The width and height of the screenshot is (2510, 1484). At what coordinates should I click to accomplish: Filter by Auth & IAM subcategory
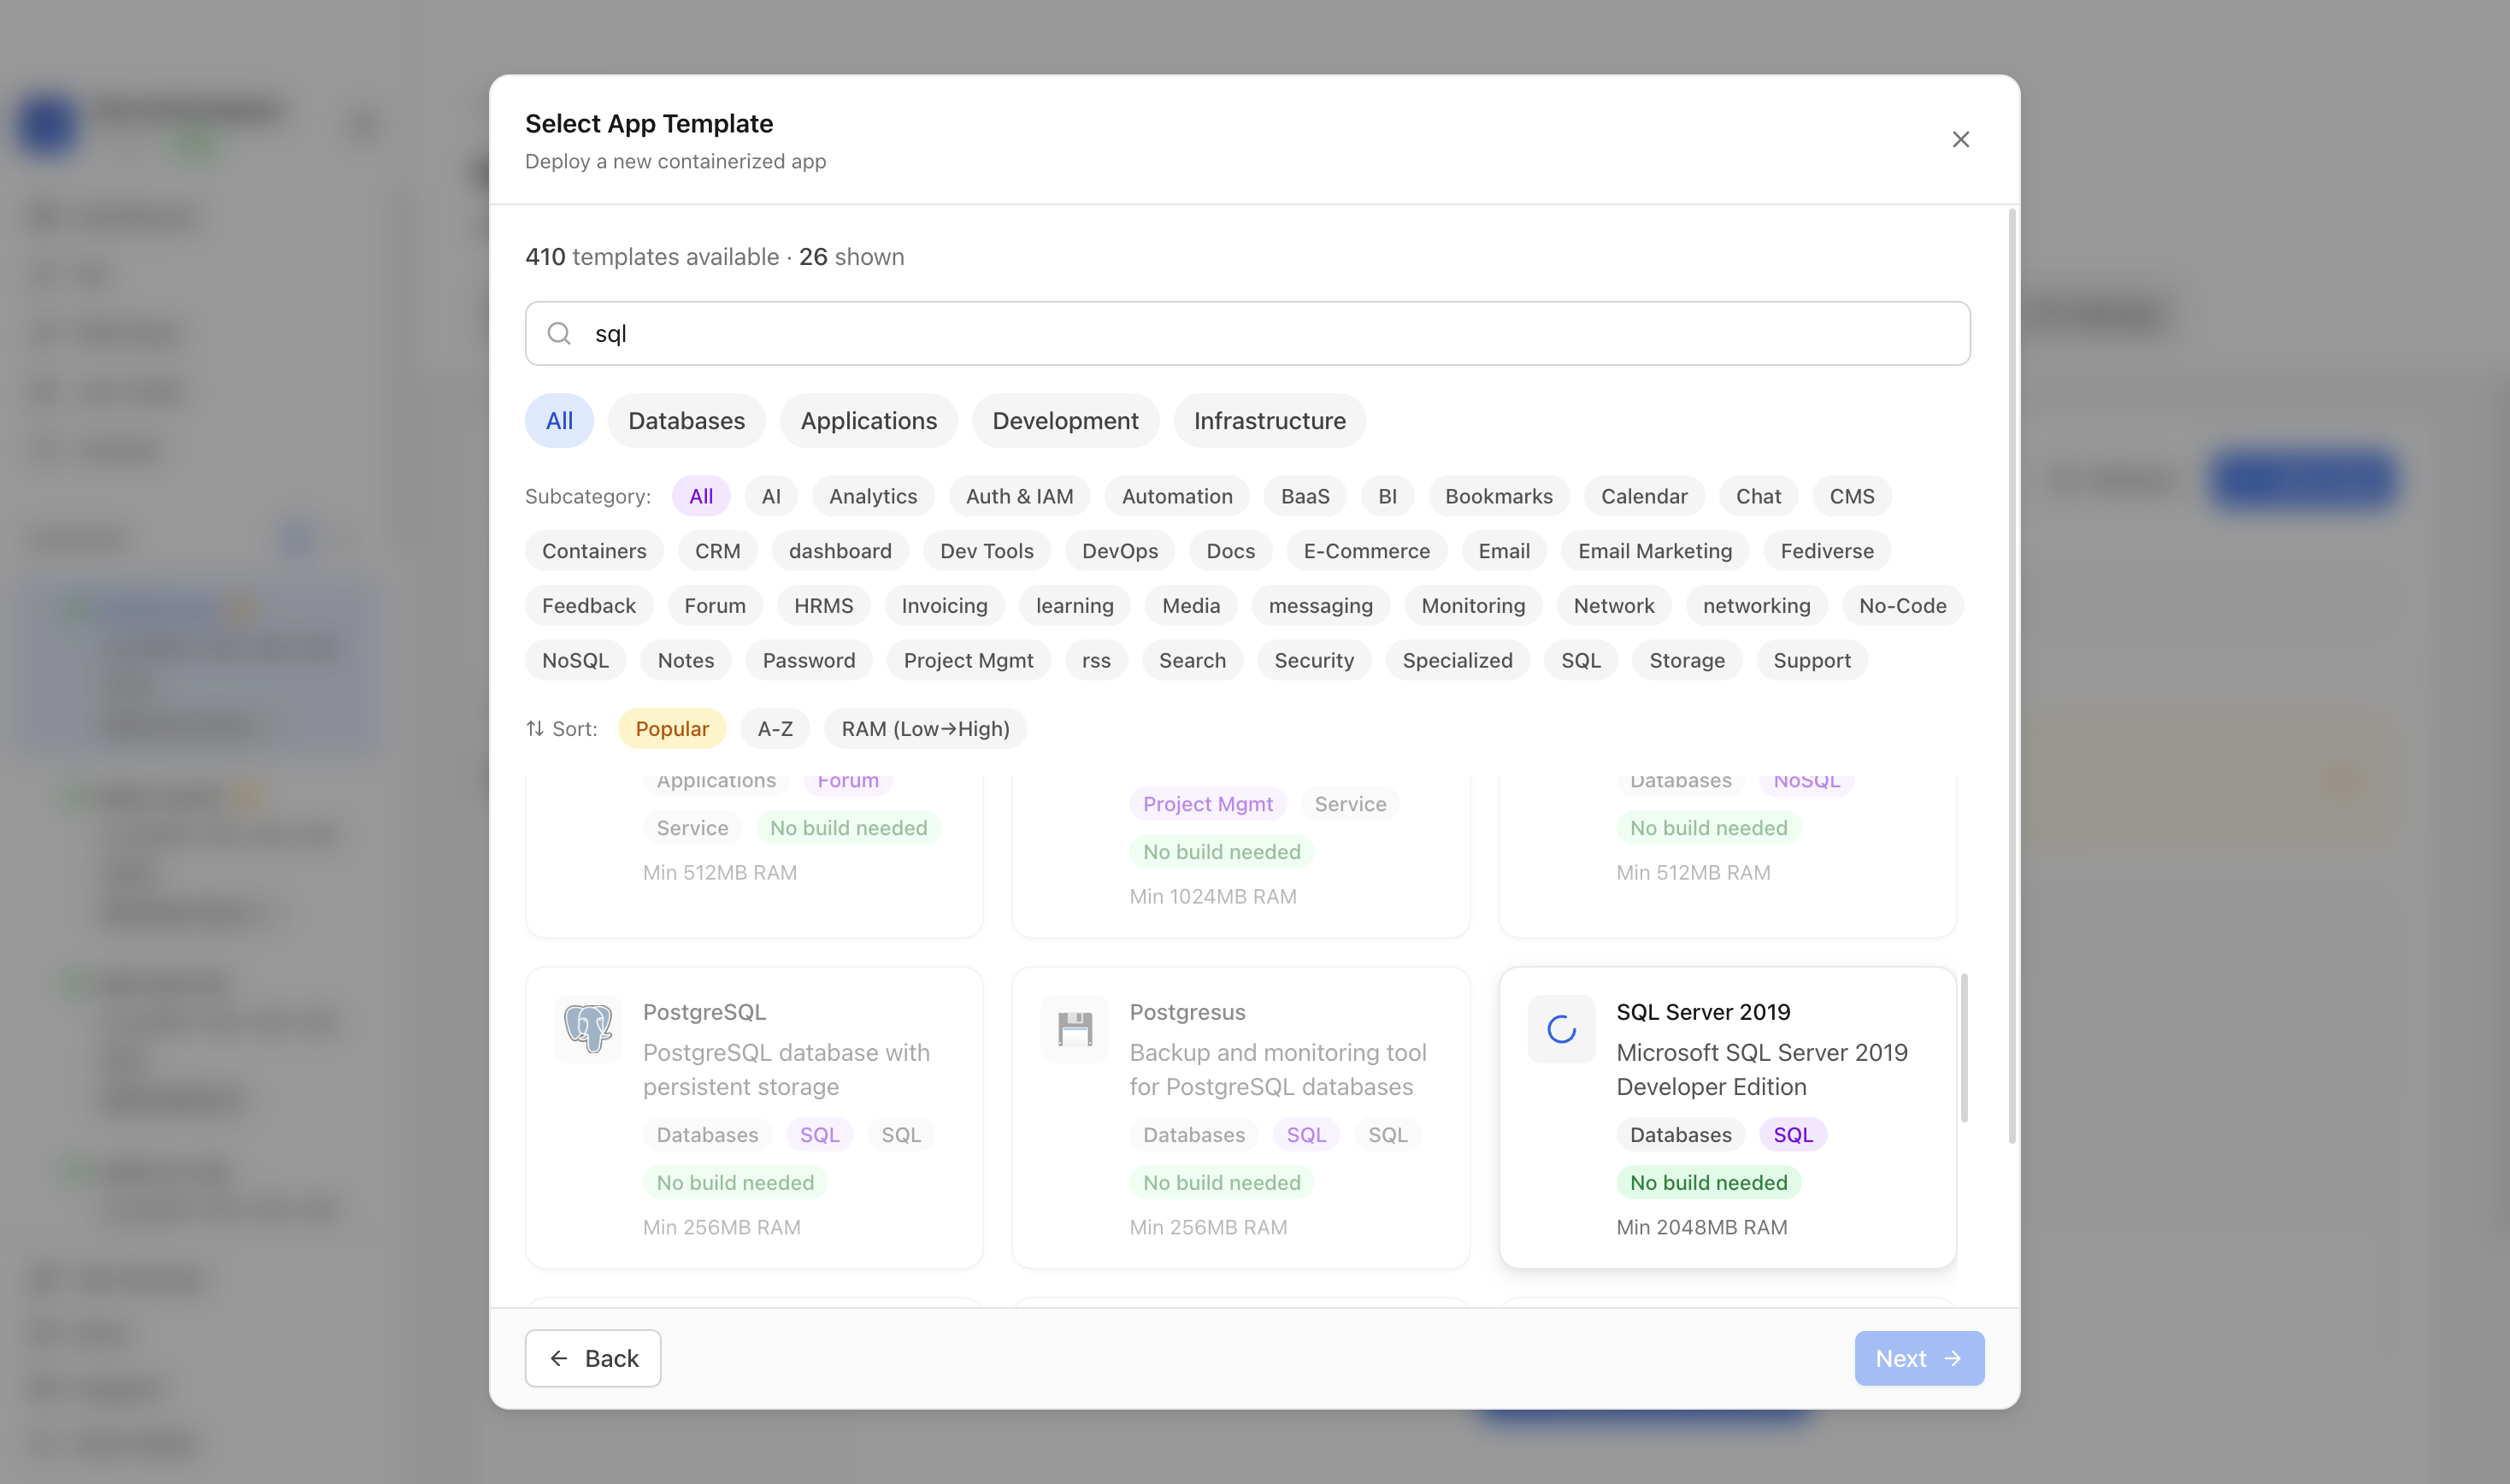(1019, 496)
